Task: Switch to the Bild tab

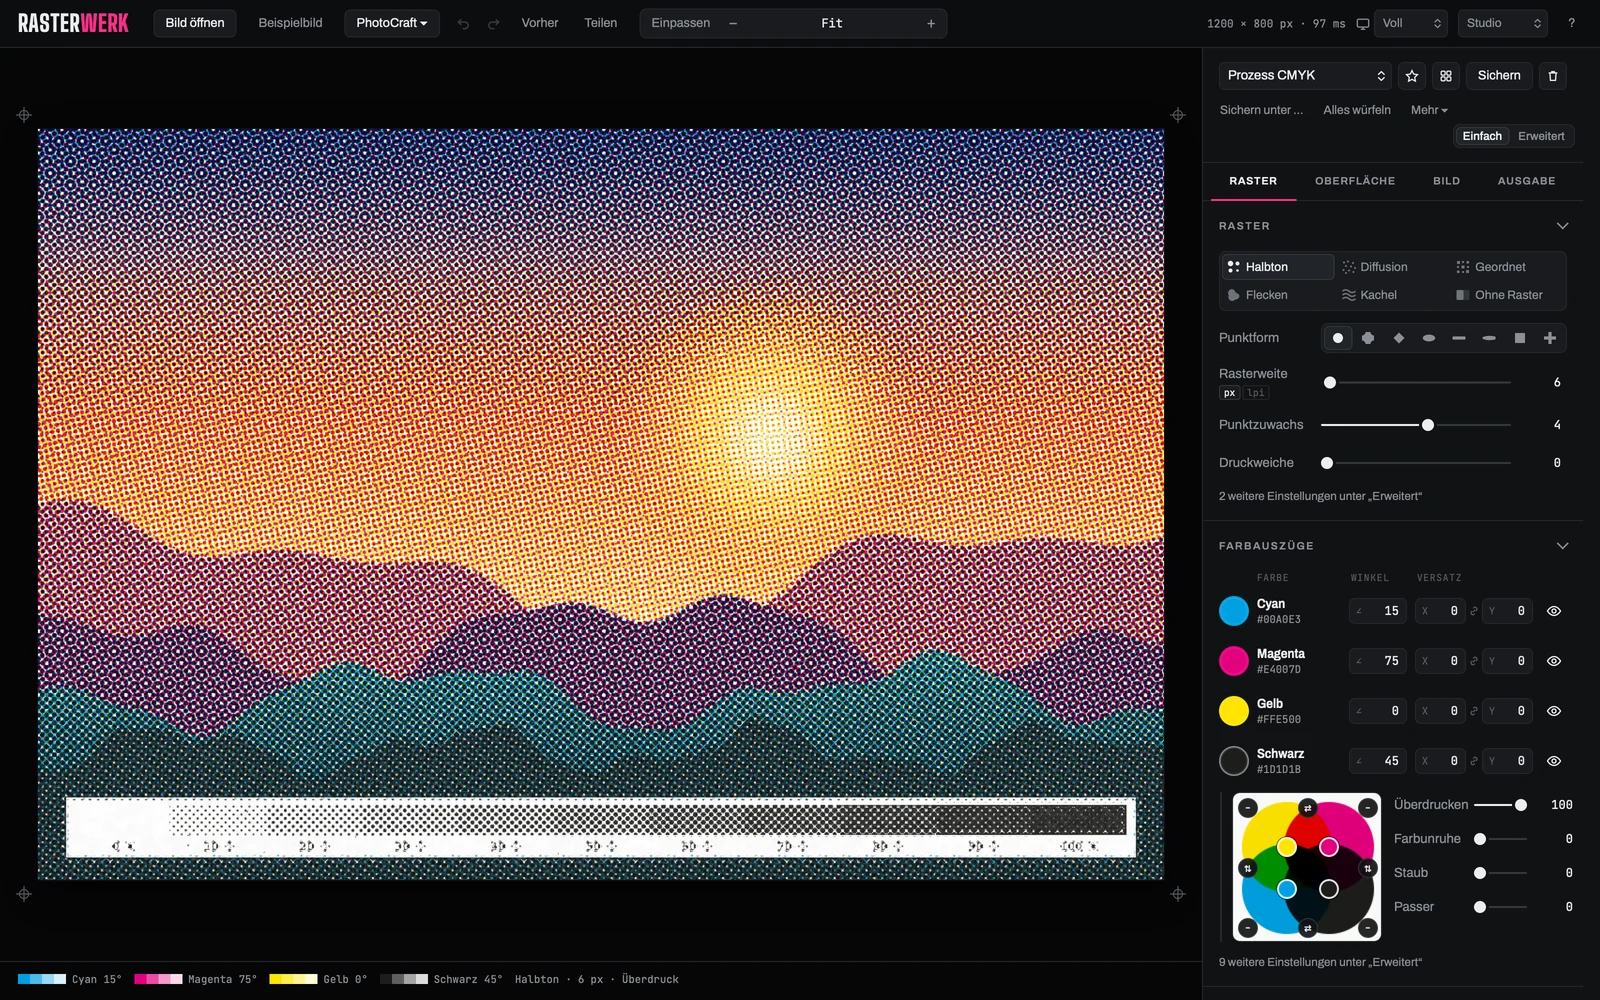Action: (1446, 181)
